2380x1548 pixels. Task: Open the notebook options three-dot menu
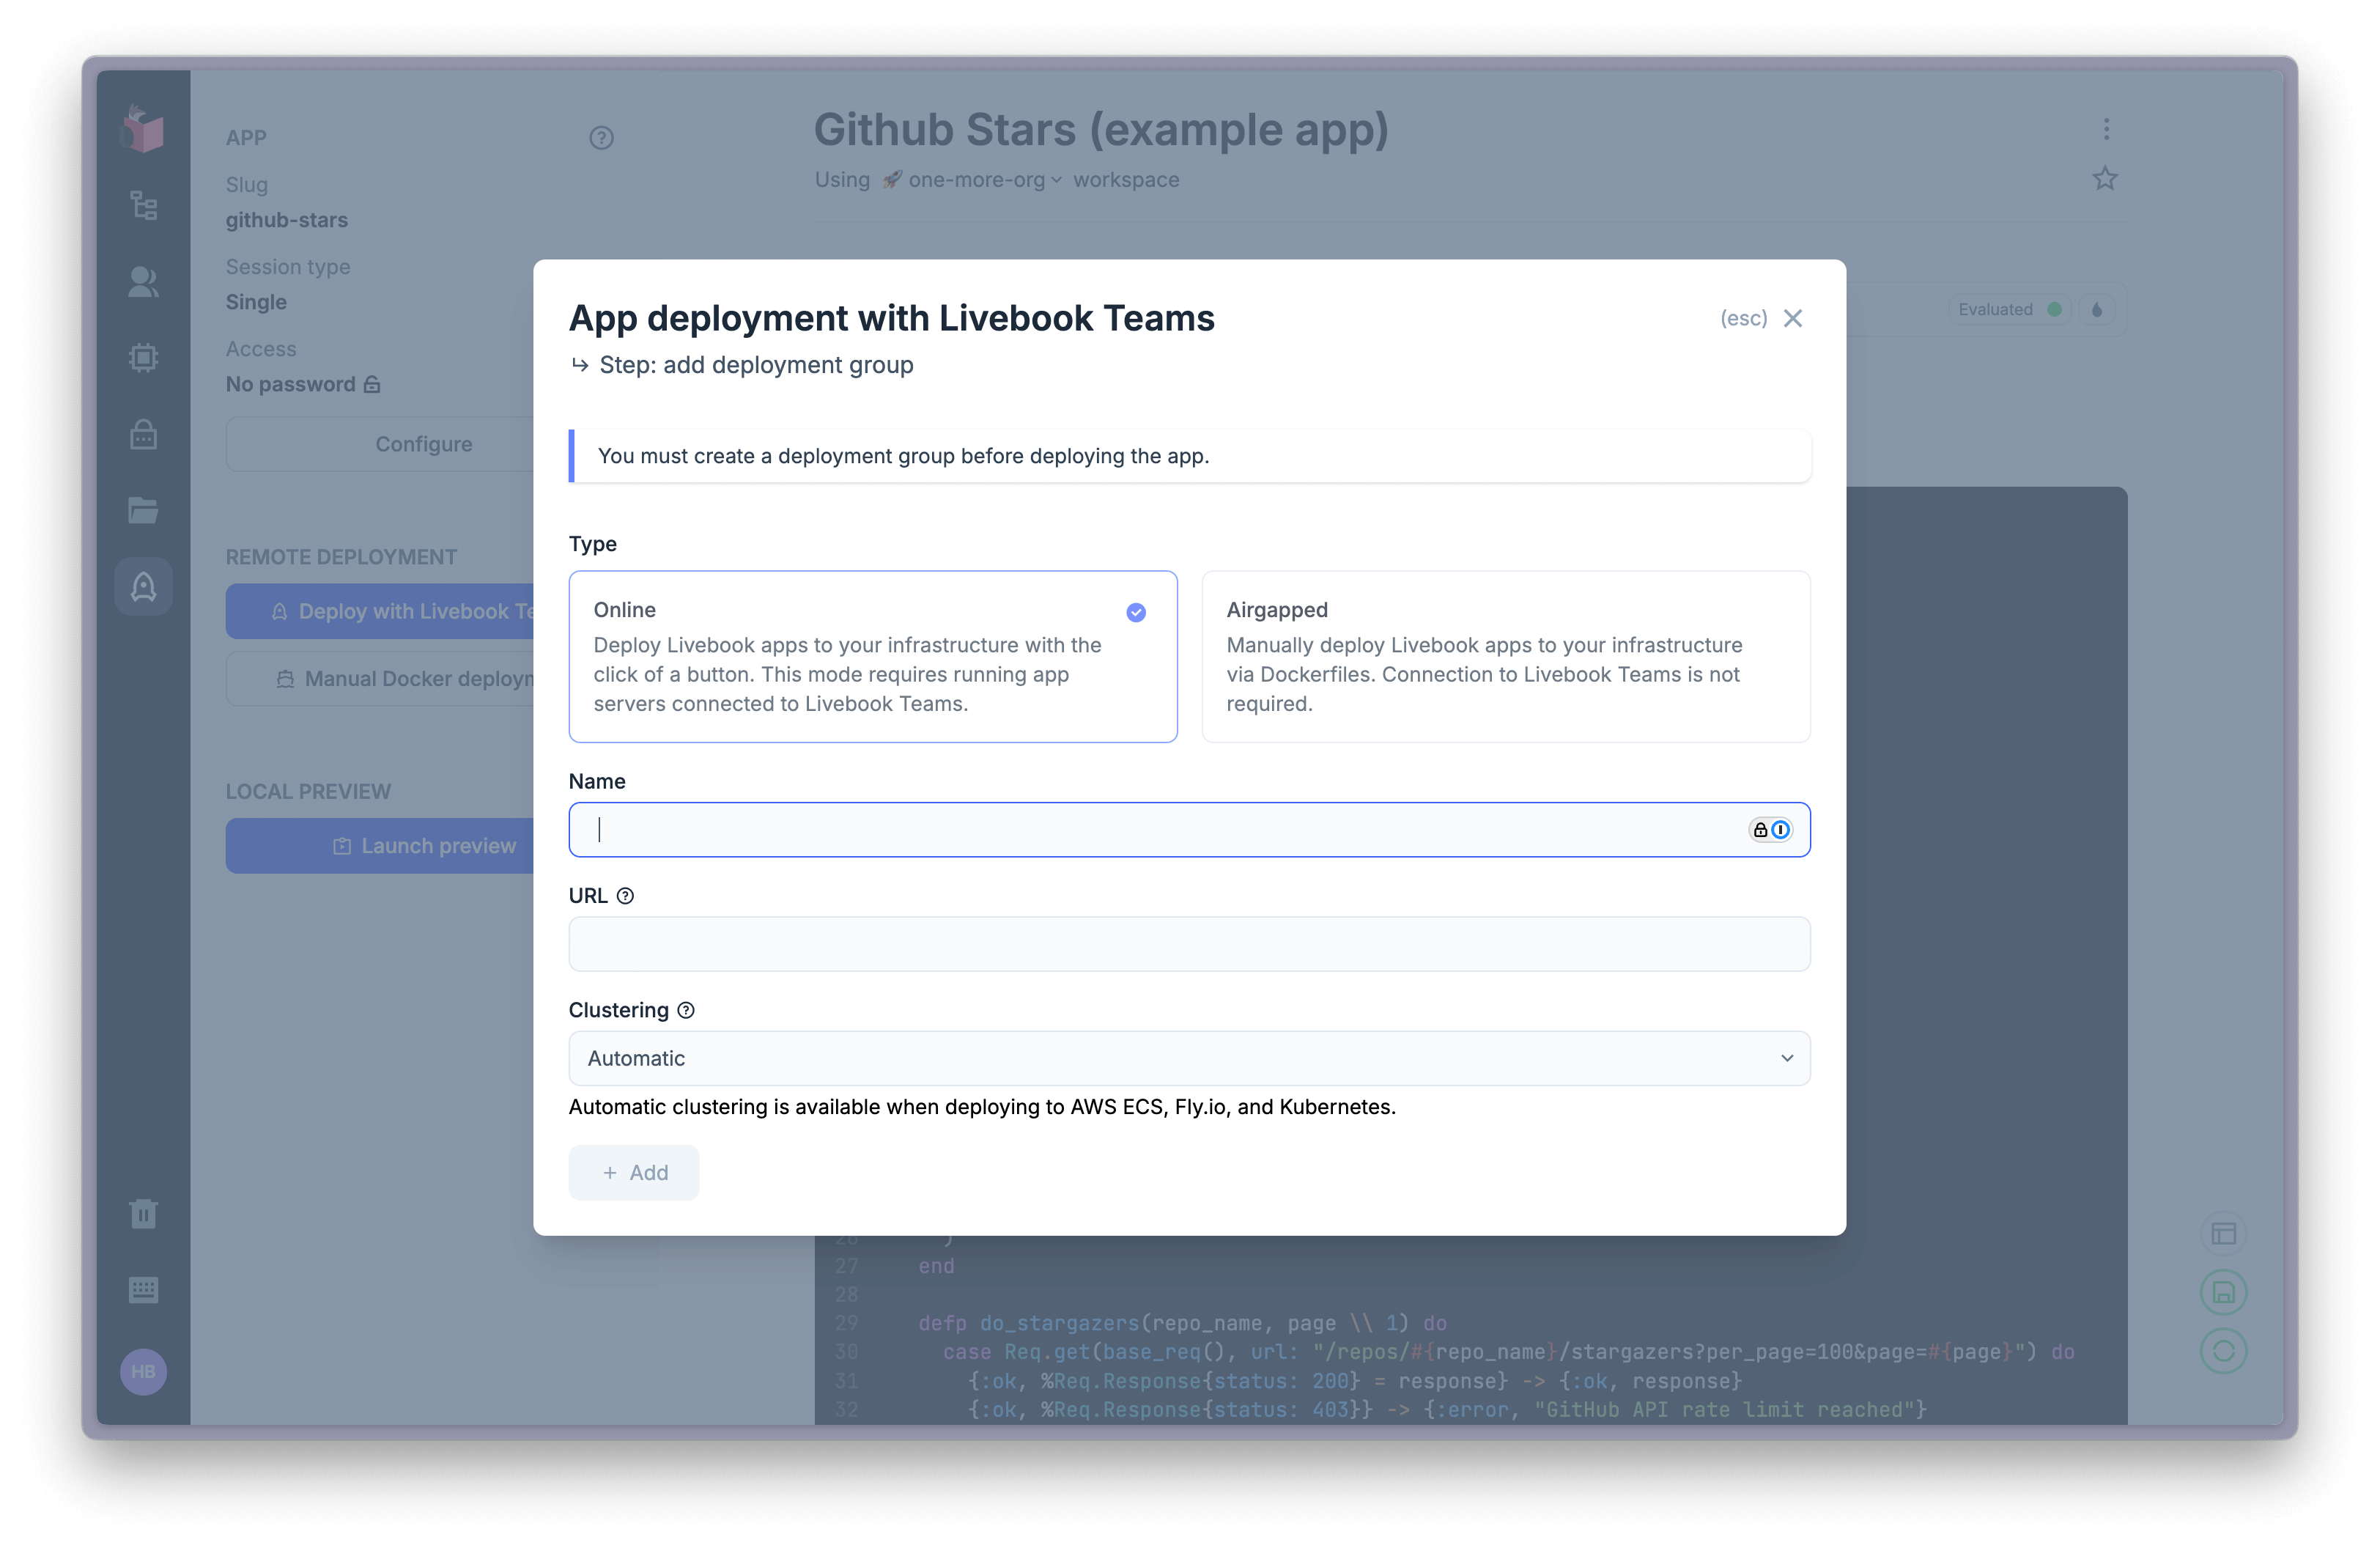(x=2105, y=128)
